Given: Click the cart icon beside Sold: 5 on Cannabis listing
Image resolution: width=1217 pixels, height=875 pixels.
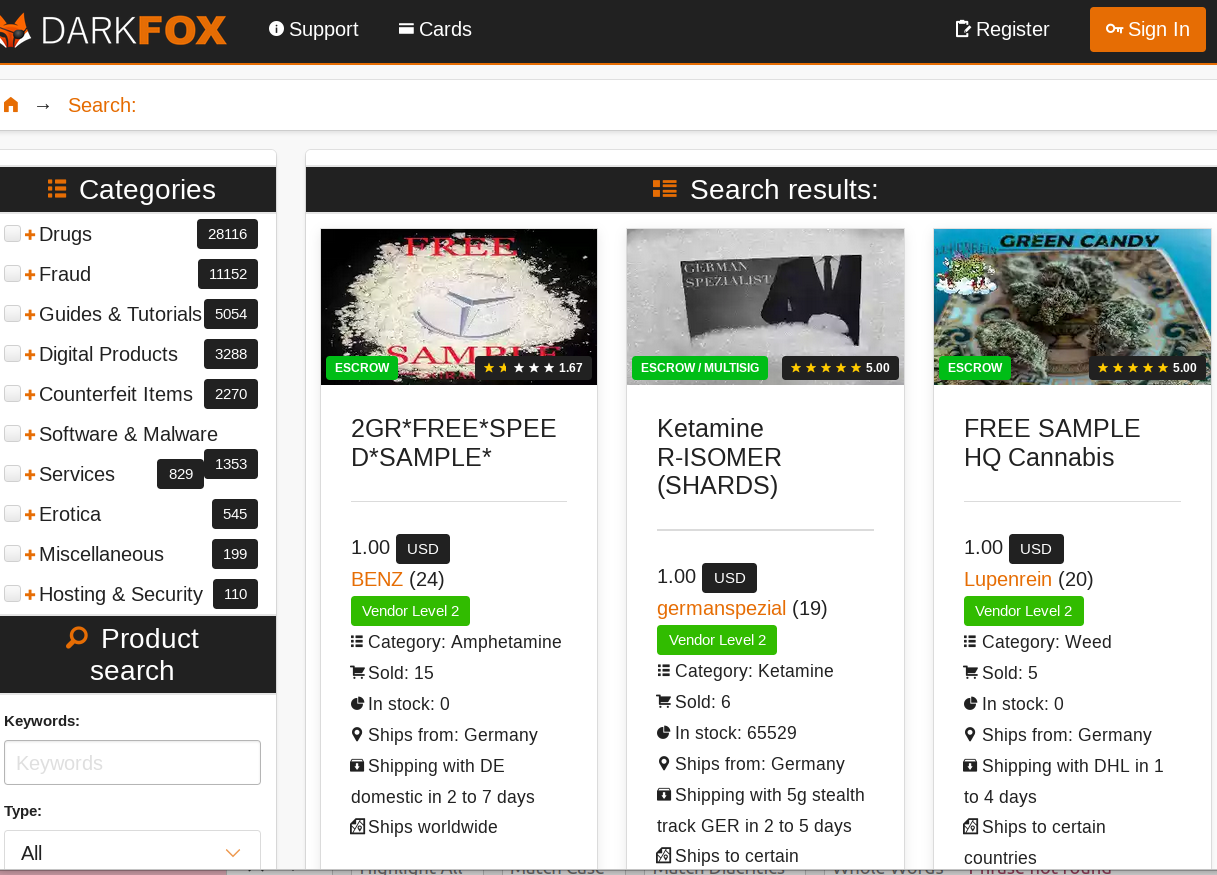Looking at the screenshot, I should point(969,672).
